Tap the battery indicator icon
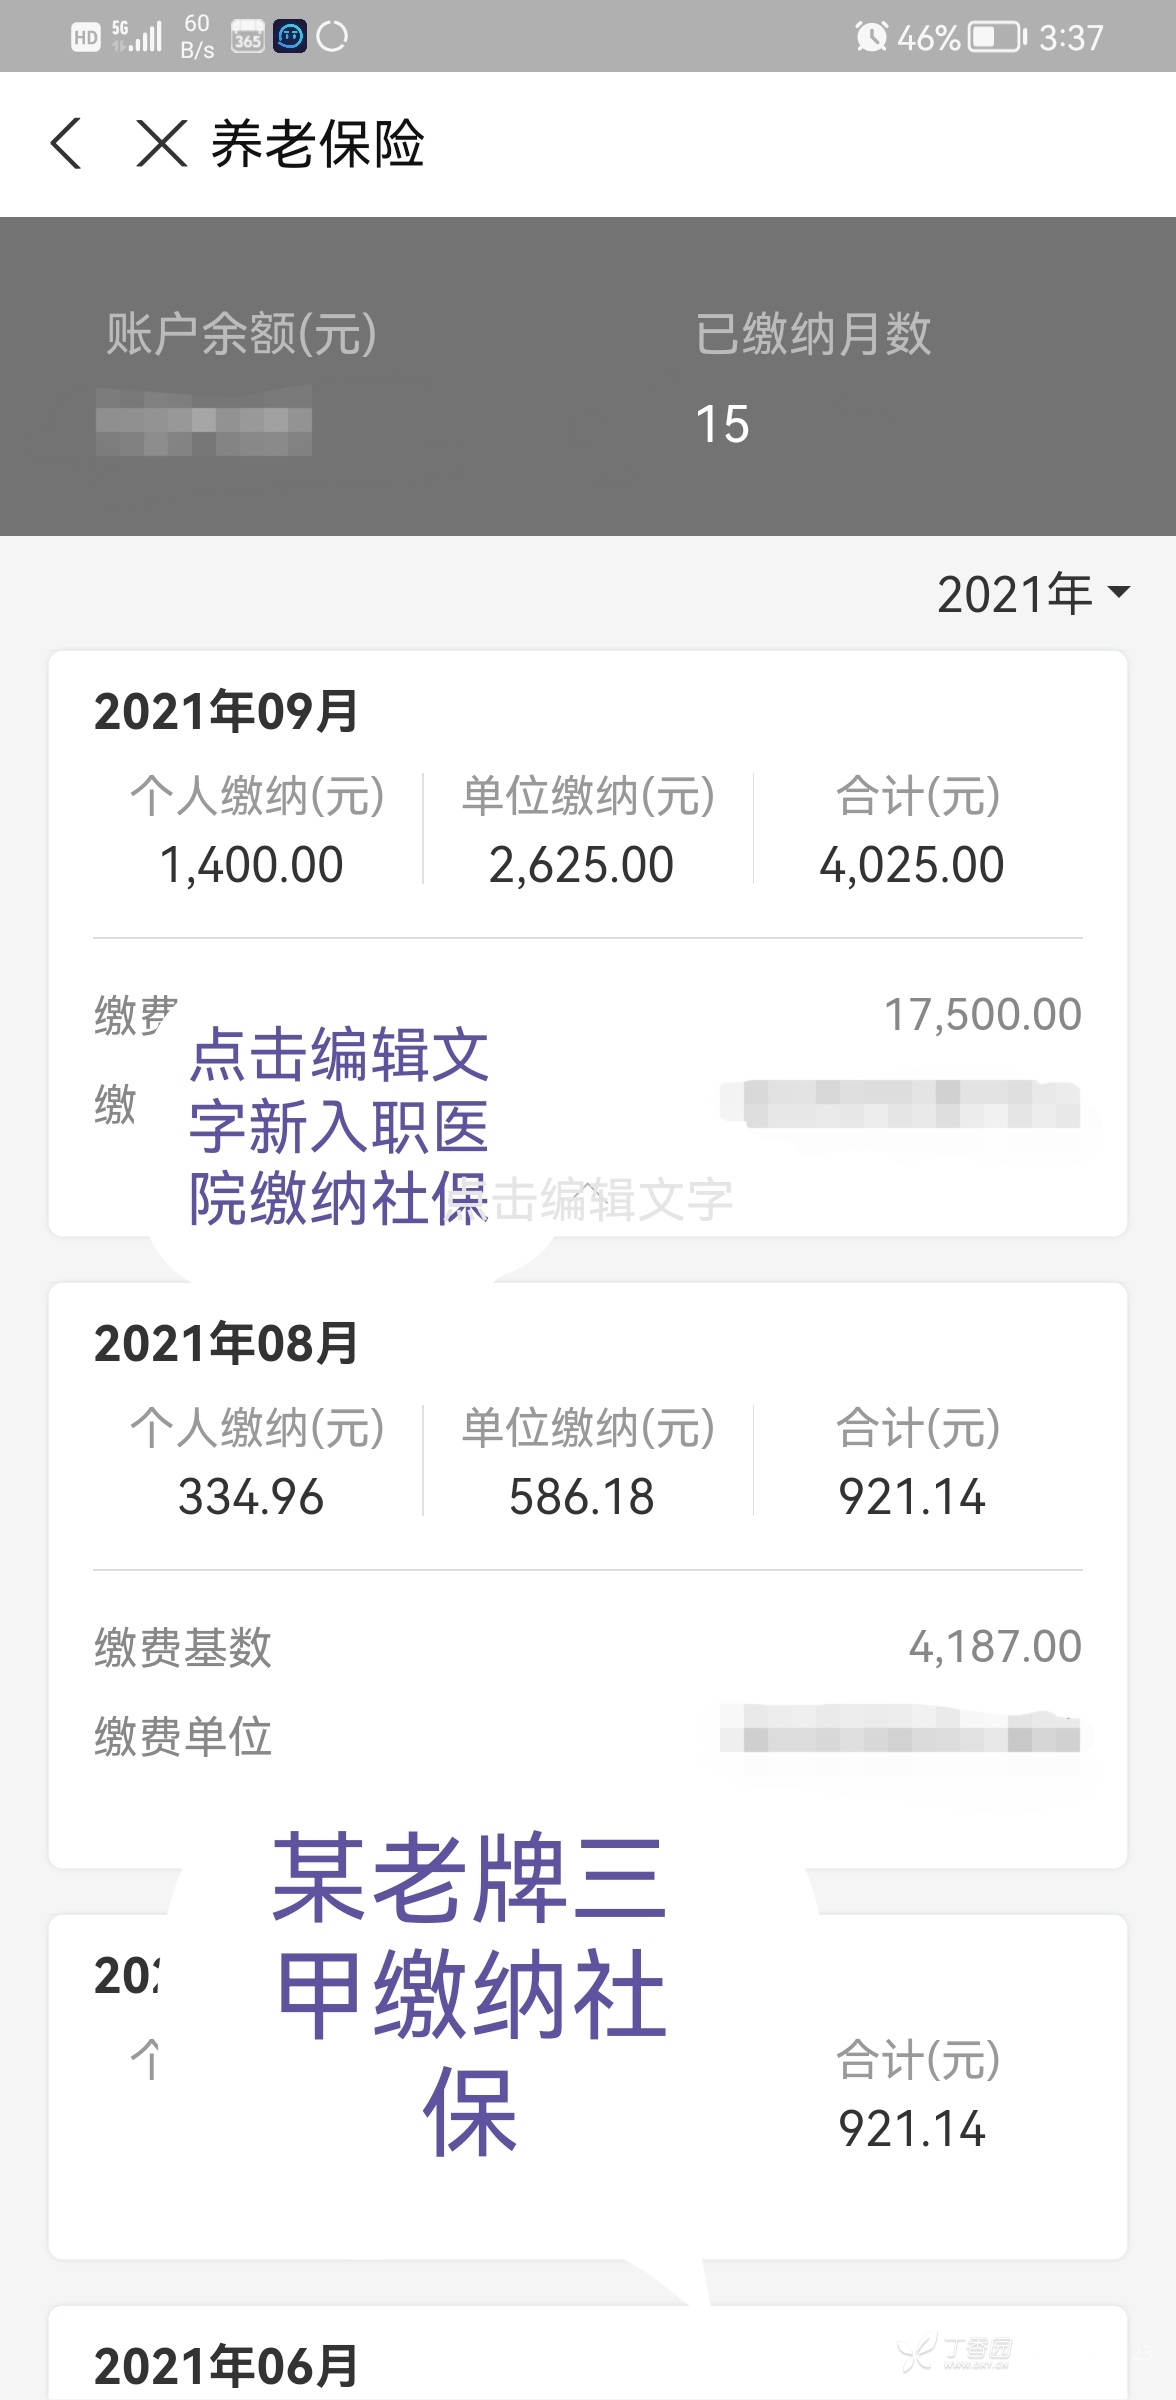Screen dimensions: 1176x2400 [x=997, y=37]
